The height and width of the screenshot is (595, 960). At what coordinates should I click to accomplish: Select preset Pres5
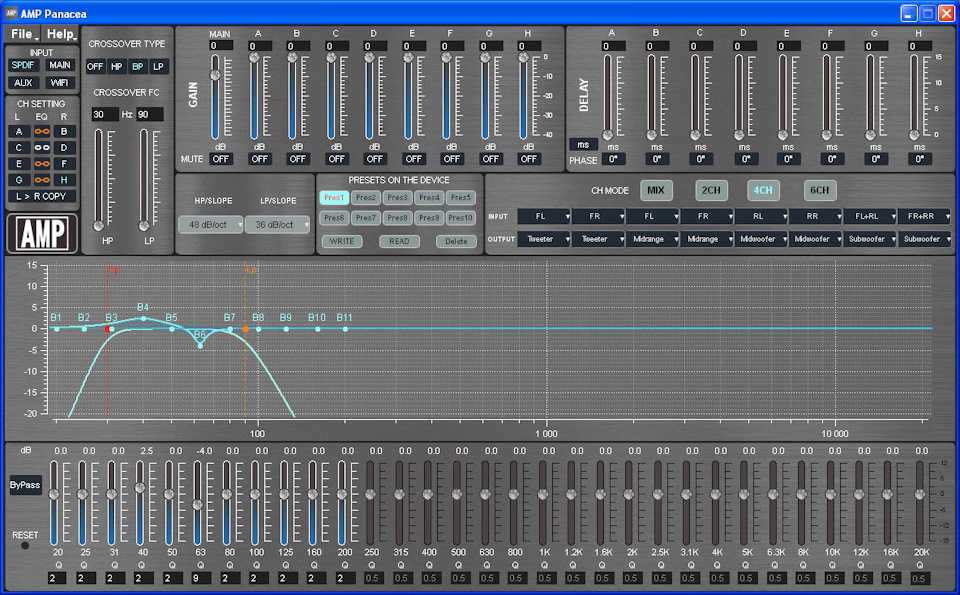point(460,198)
